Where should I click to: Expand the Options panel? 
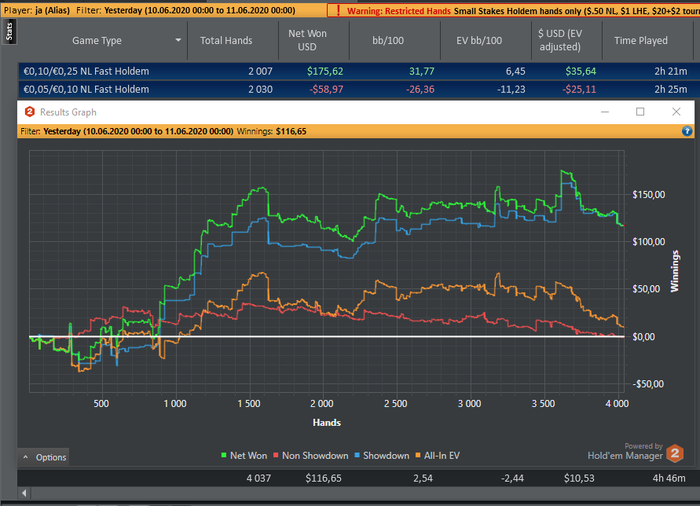tap(44, 457)
